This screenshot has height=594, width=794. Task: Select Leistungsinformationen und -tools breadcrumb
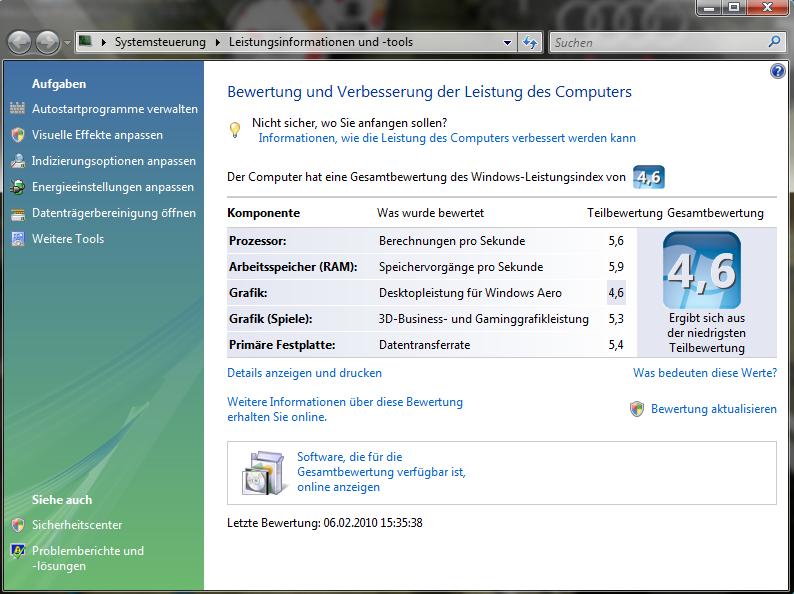pyautogui.click(x=321, y=42)
